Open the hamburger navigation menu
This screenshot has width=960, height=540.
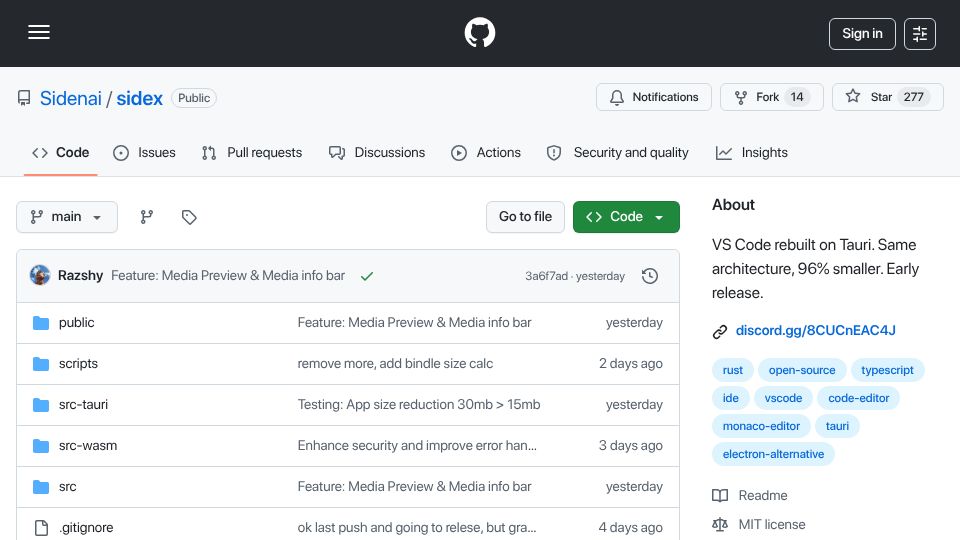pos(39,32)
